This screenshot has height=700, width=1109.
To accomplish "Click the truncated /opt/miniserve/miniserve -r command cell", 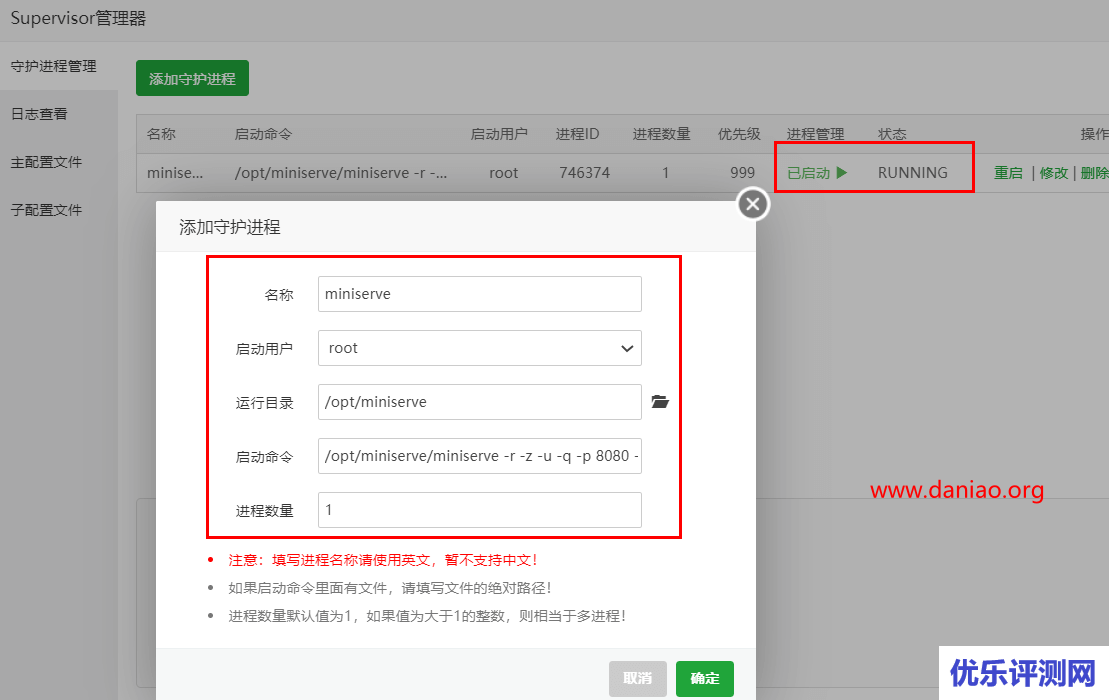I will click(340, 173).
